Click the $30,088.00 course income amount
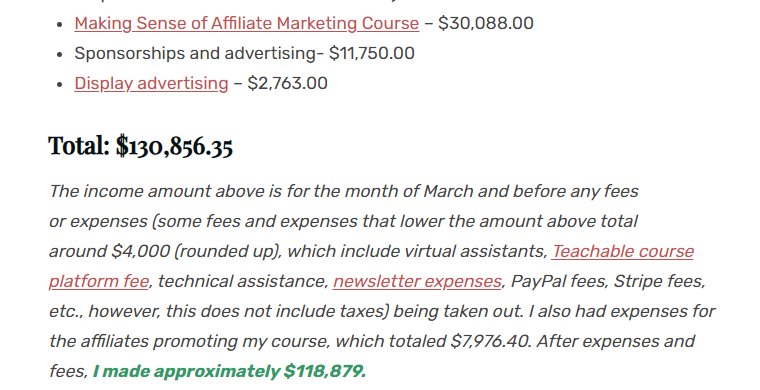Viewport: 760px width, 390px height. 486,23
